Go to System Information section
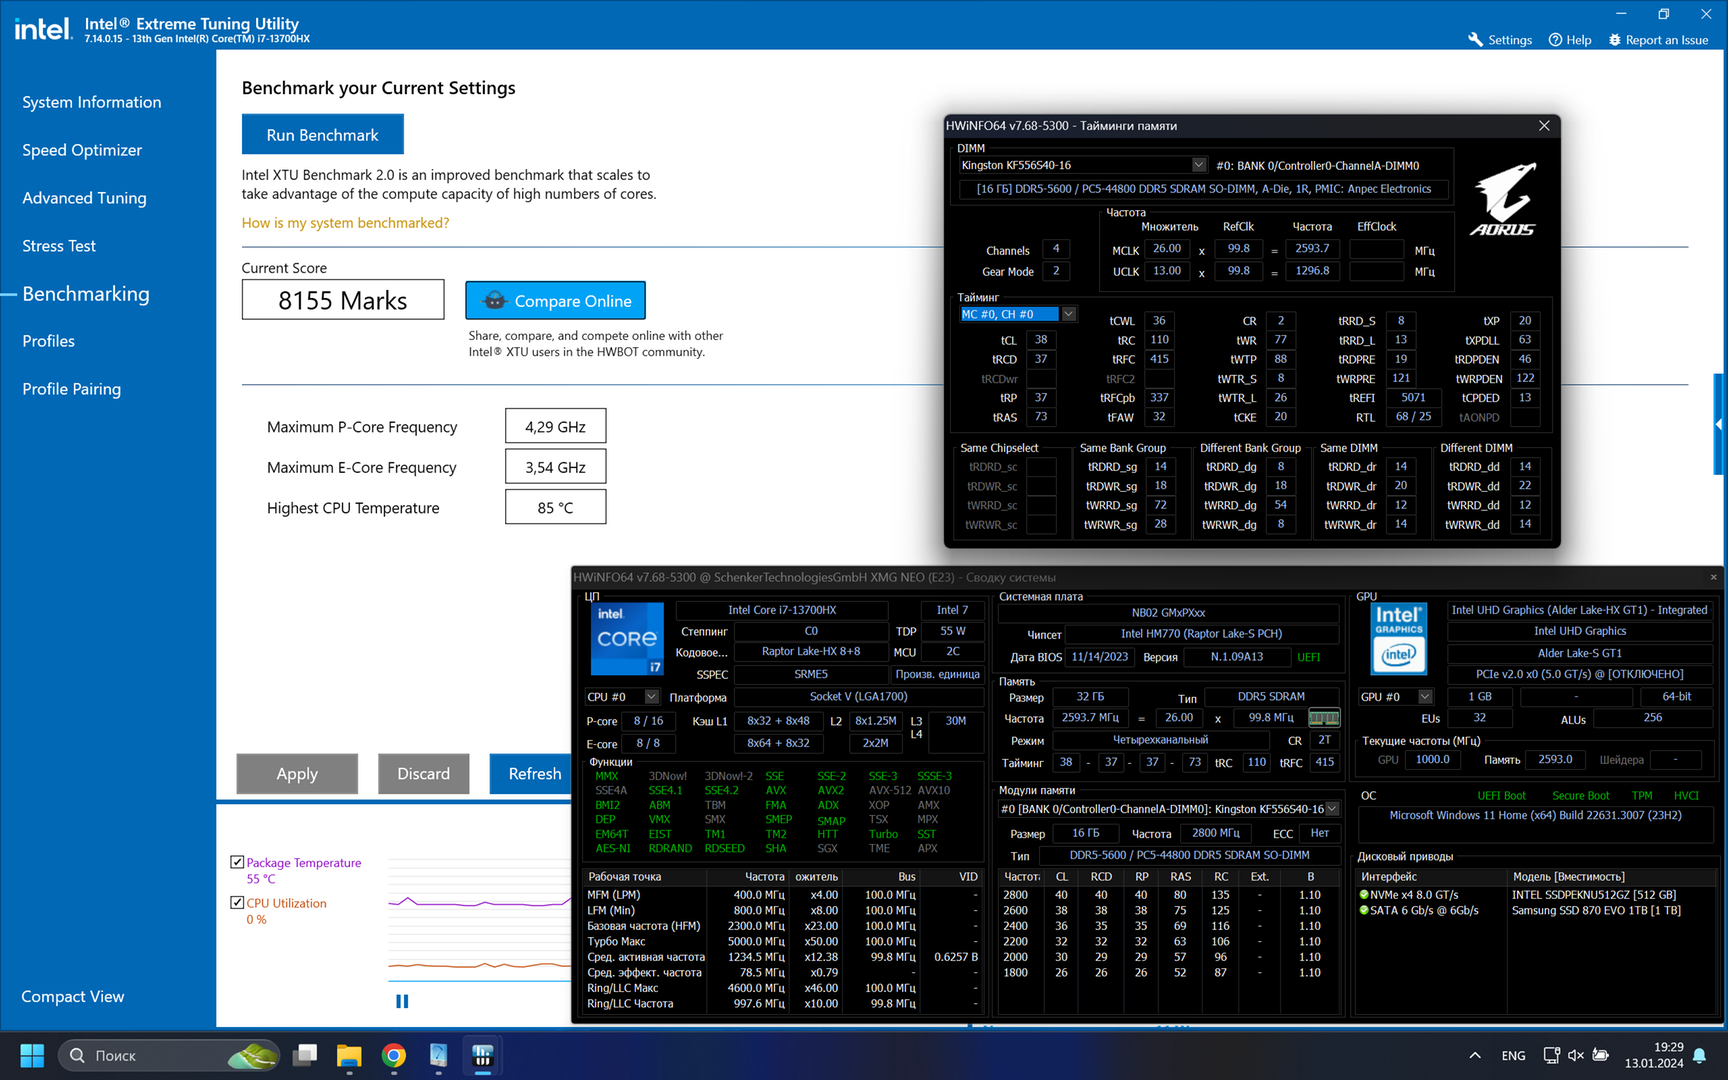 point(92,102)
